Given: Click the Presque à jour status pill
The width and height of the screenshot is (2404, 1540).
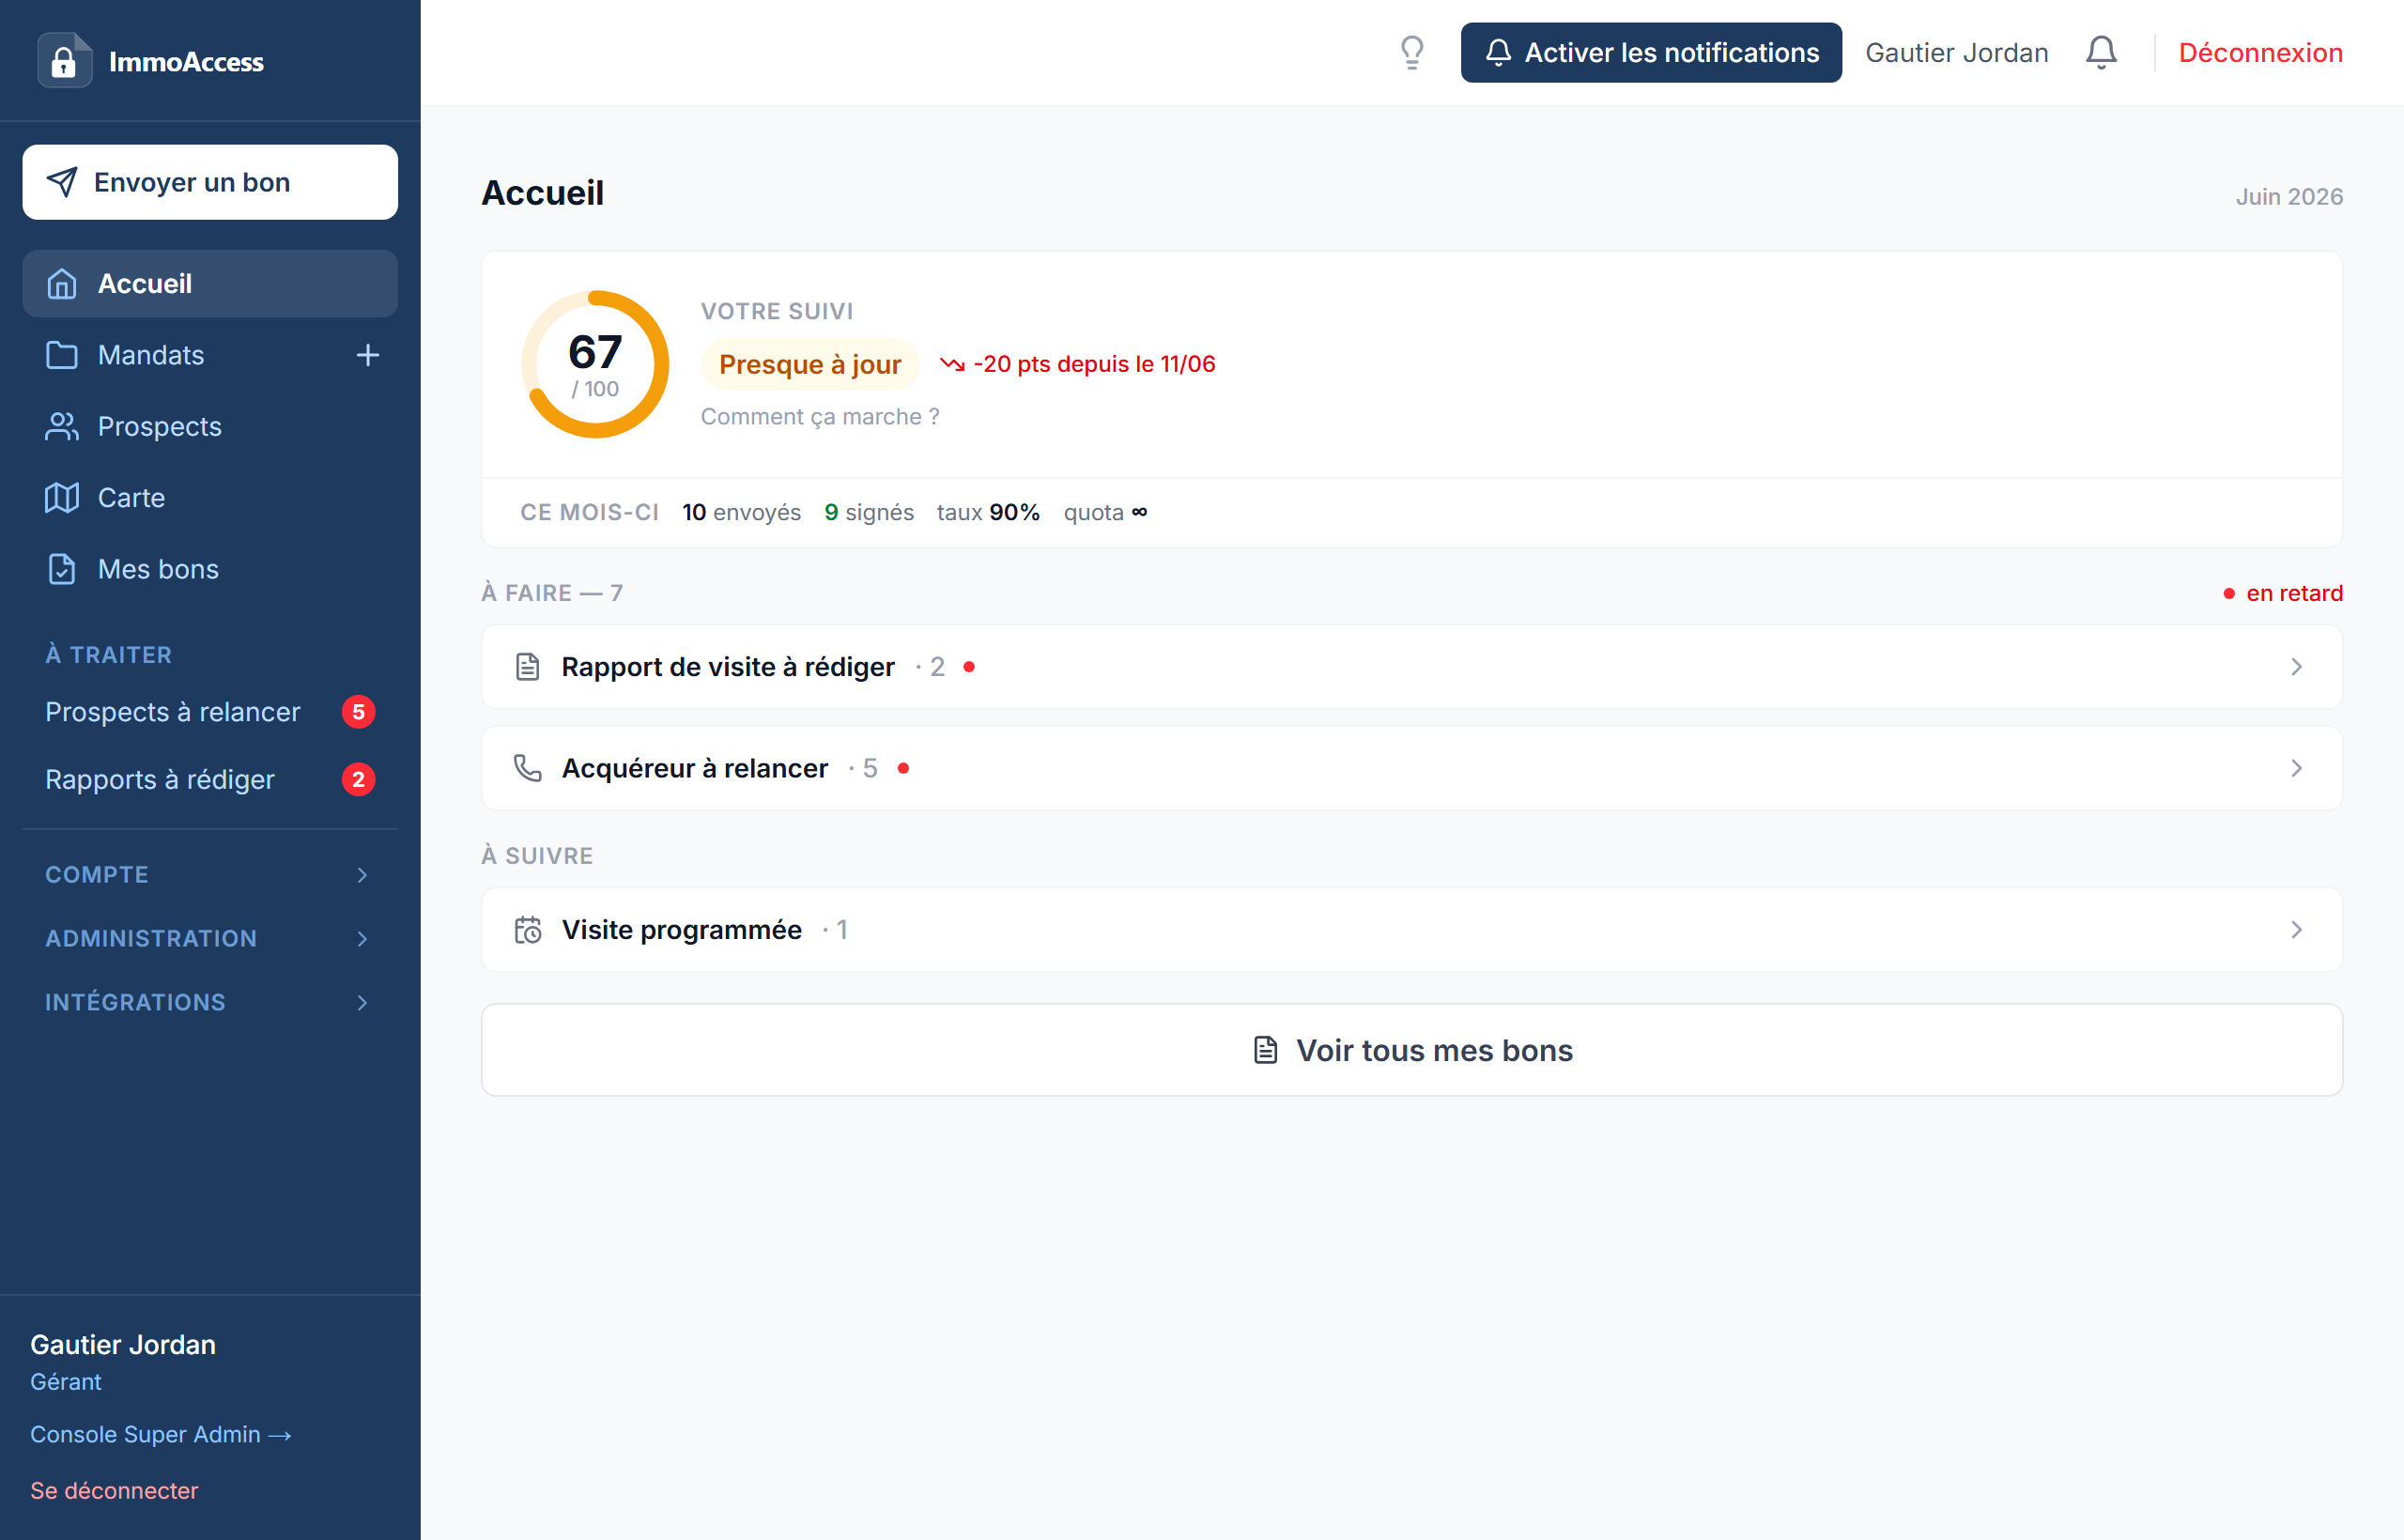Looking at the screenshot, I should pyautogui.click(x=810, y=364).
